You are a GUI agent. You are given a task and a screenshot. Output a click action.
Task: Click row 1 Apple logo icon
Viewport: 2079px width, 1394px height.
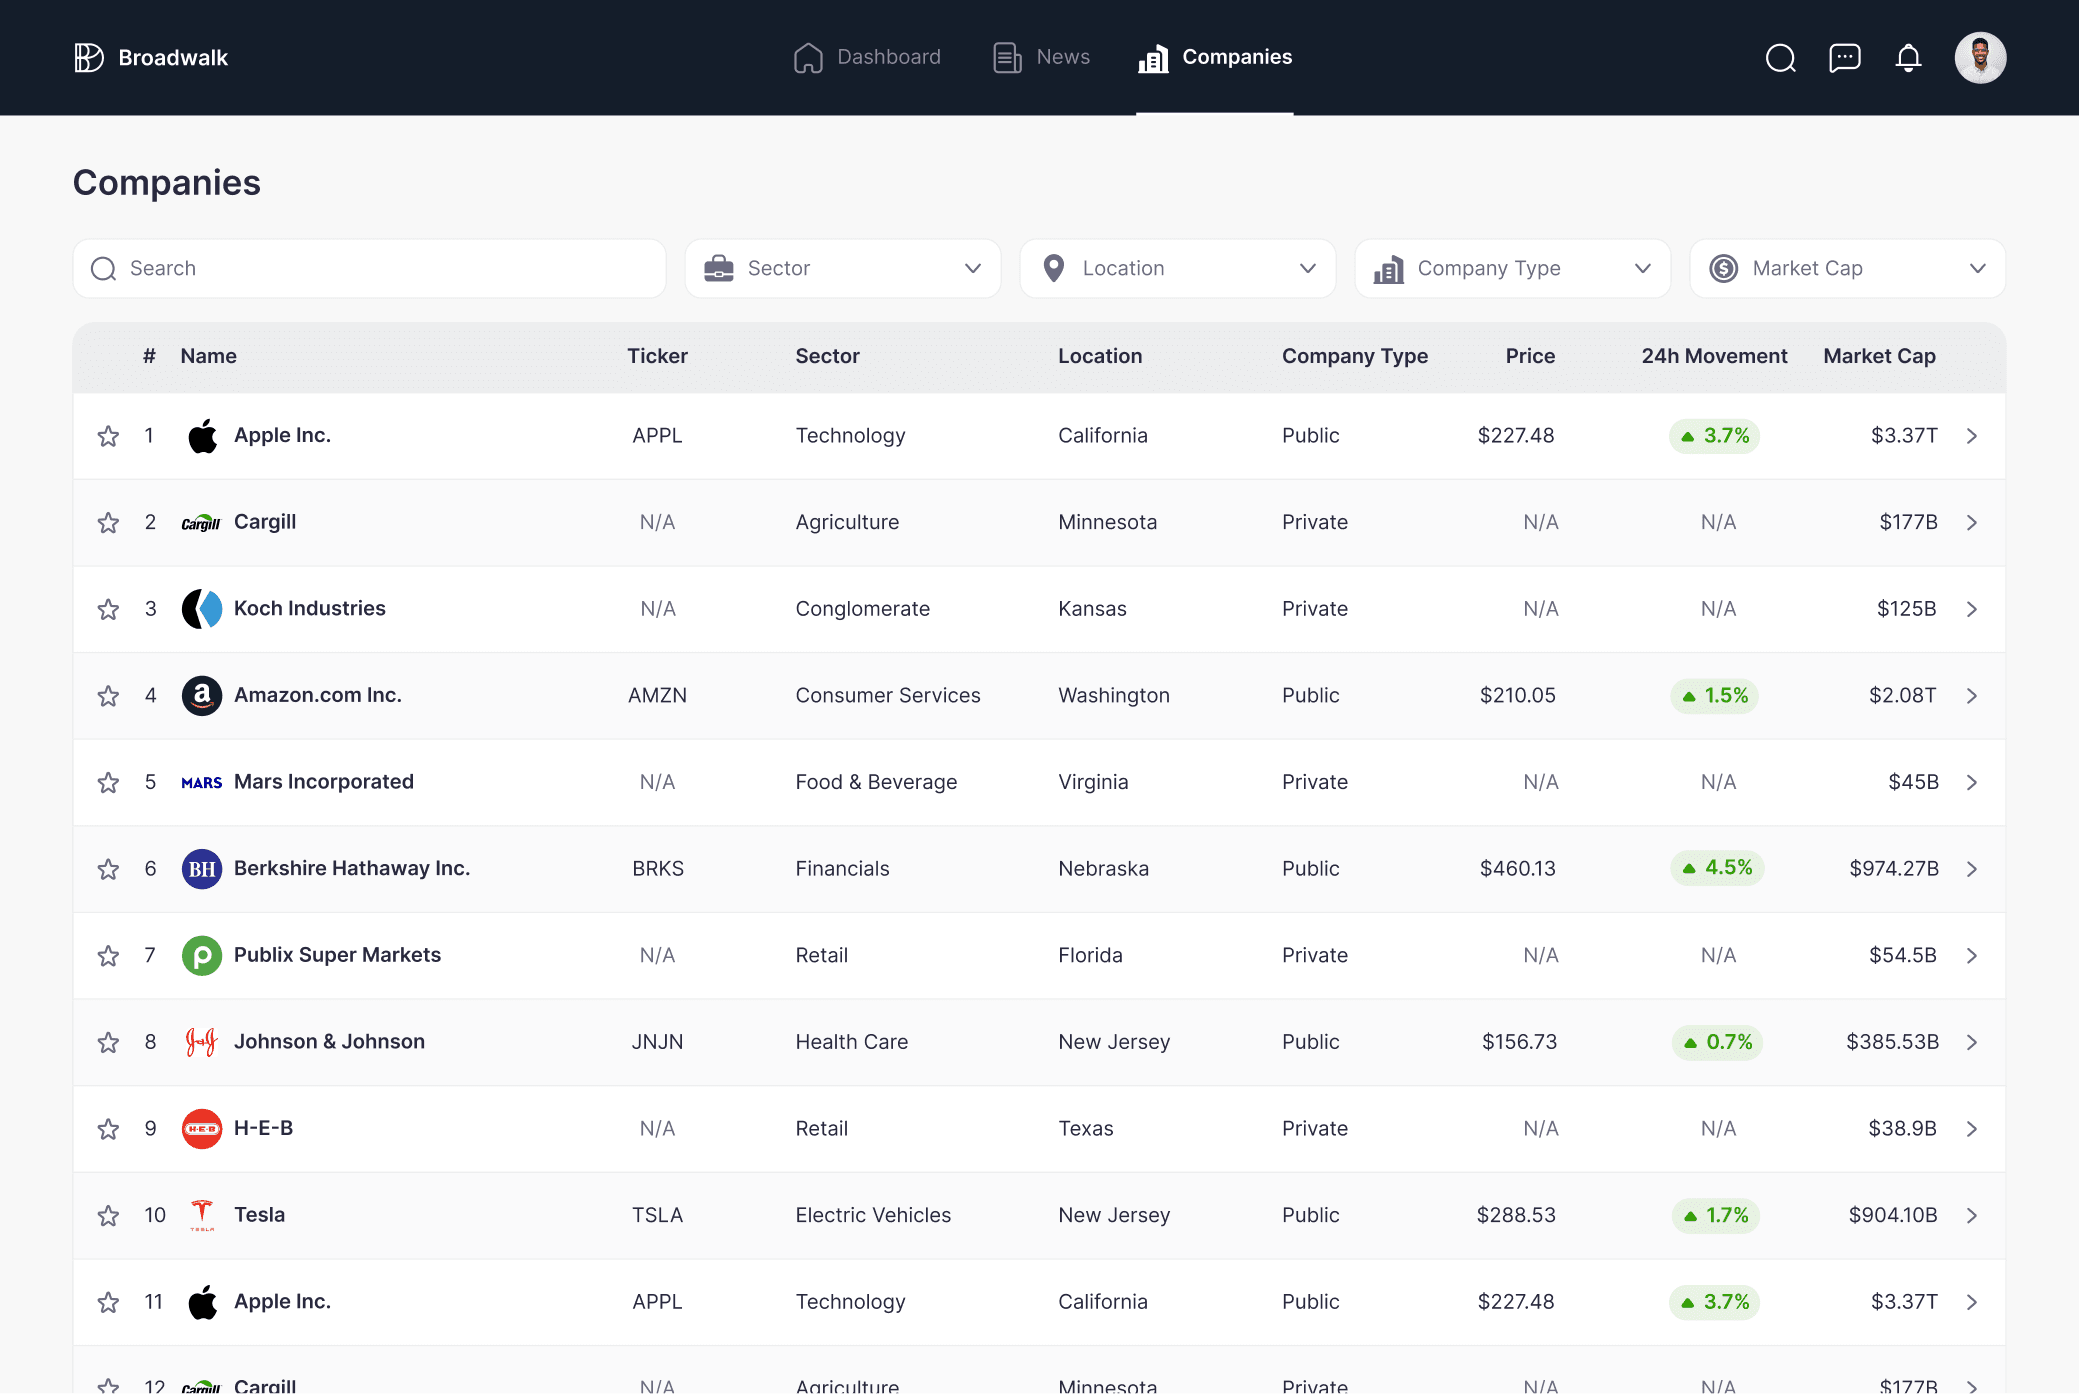202,436
